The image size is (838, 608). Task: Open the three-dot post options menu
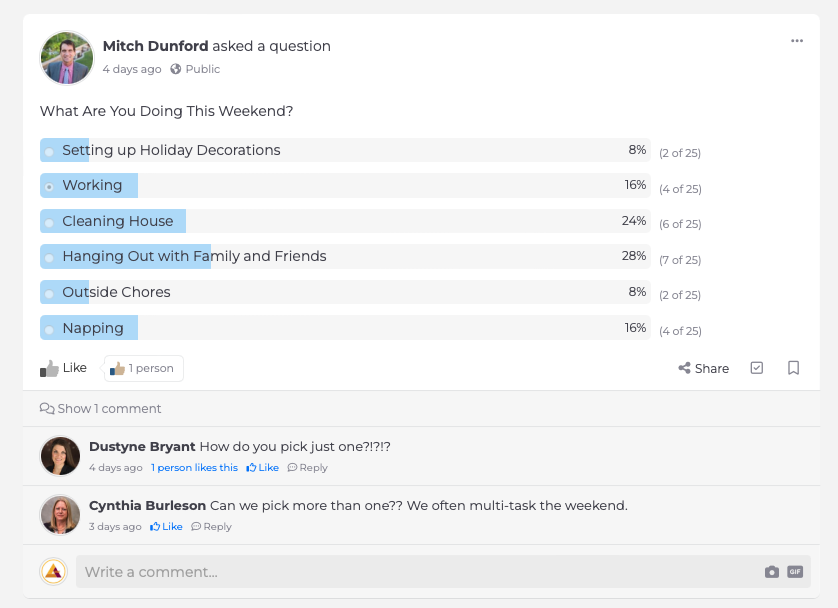click(x=797, y=41)
